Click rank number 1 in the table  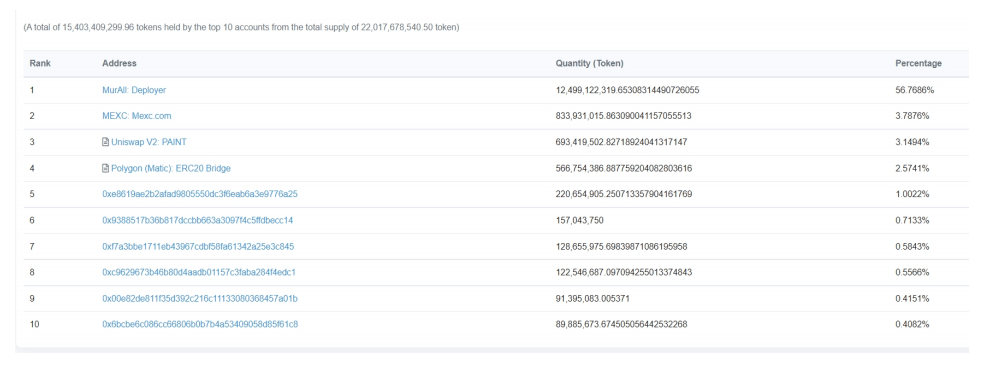32,90
